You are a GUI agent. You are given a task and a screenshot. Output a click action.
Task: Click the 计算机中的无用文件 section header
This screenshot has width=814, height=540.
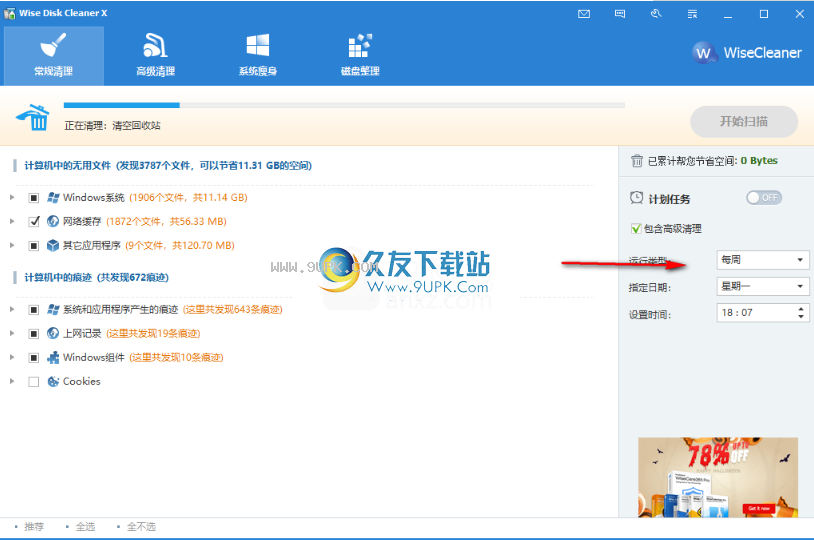click(168, 166)
